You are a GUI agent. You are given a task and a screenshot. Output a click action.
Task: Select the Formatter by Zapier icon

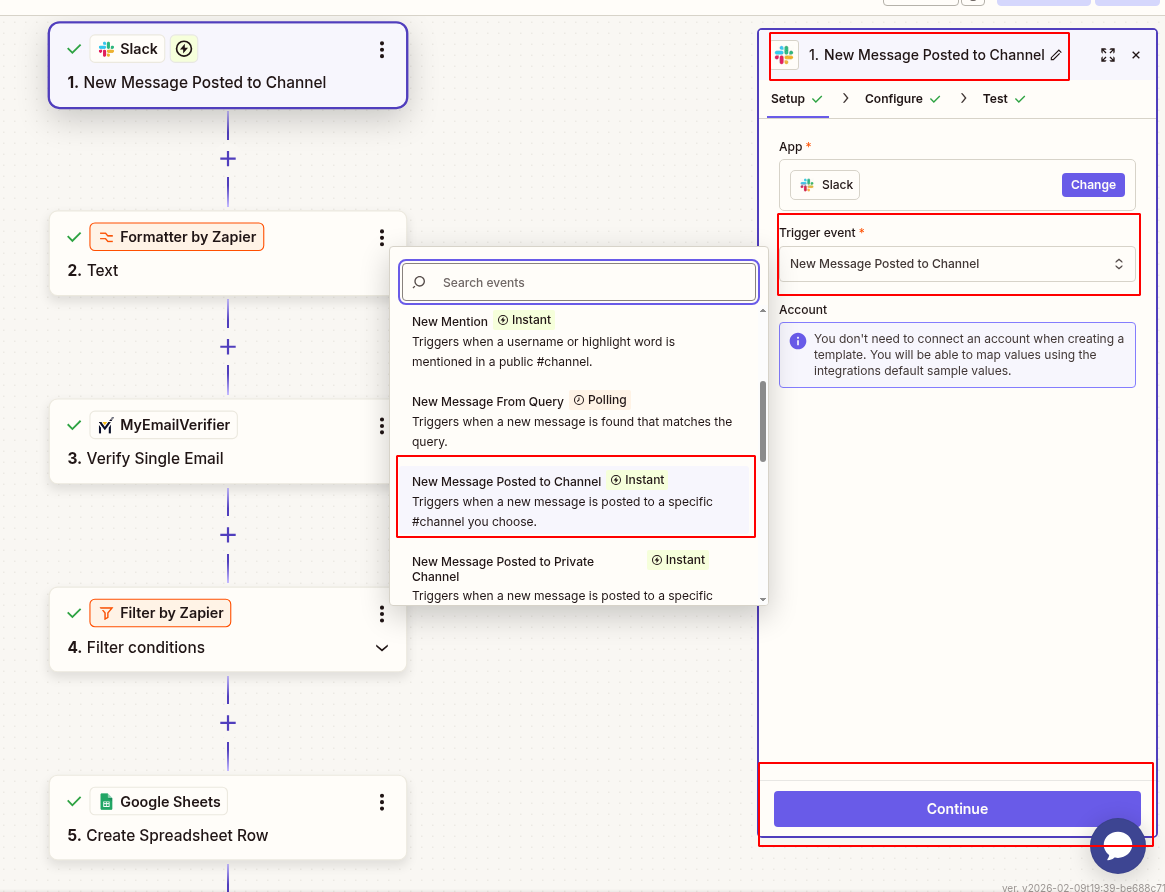point(106,236)
